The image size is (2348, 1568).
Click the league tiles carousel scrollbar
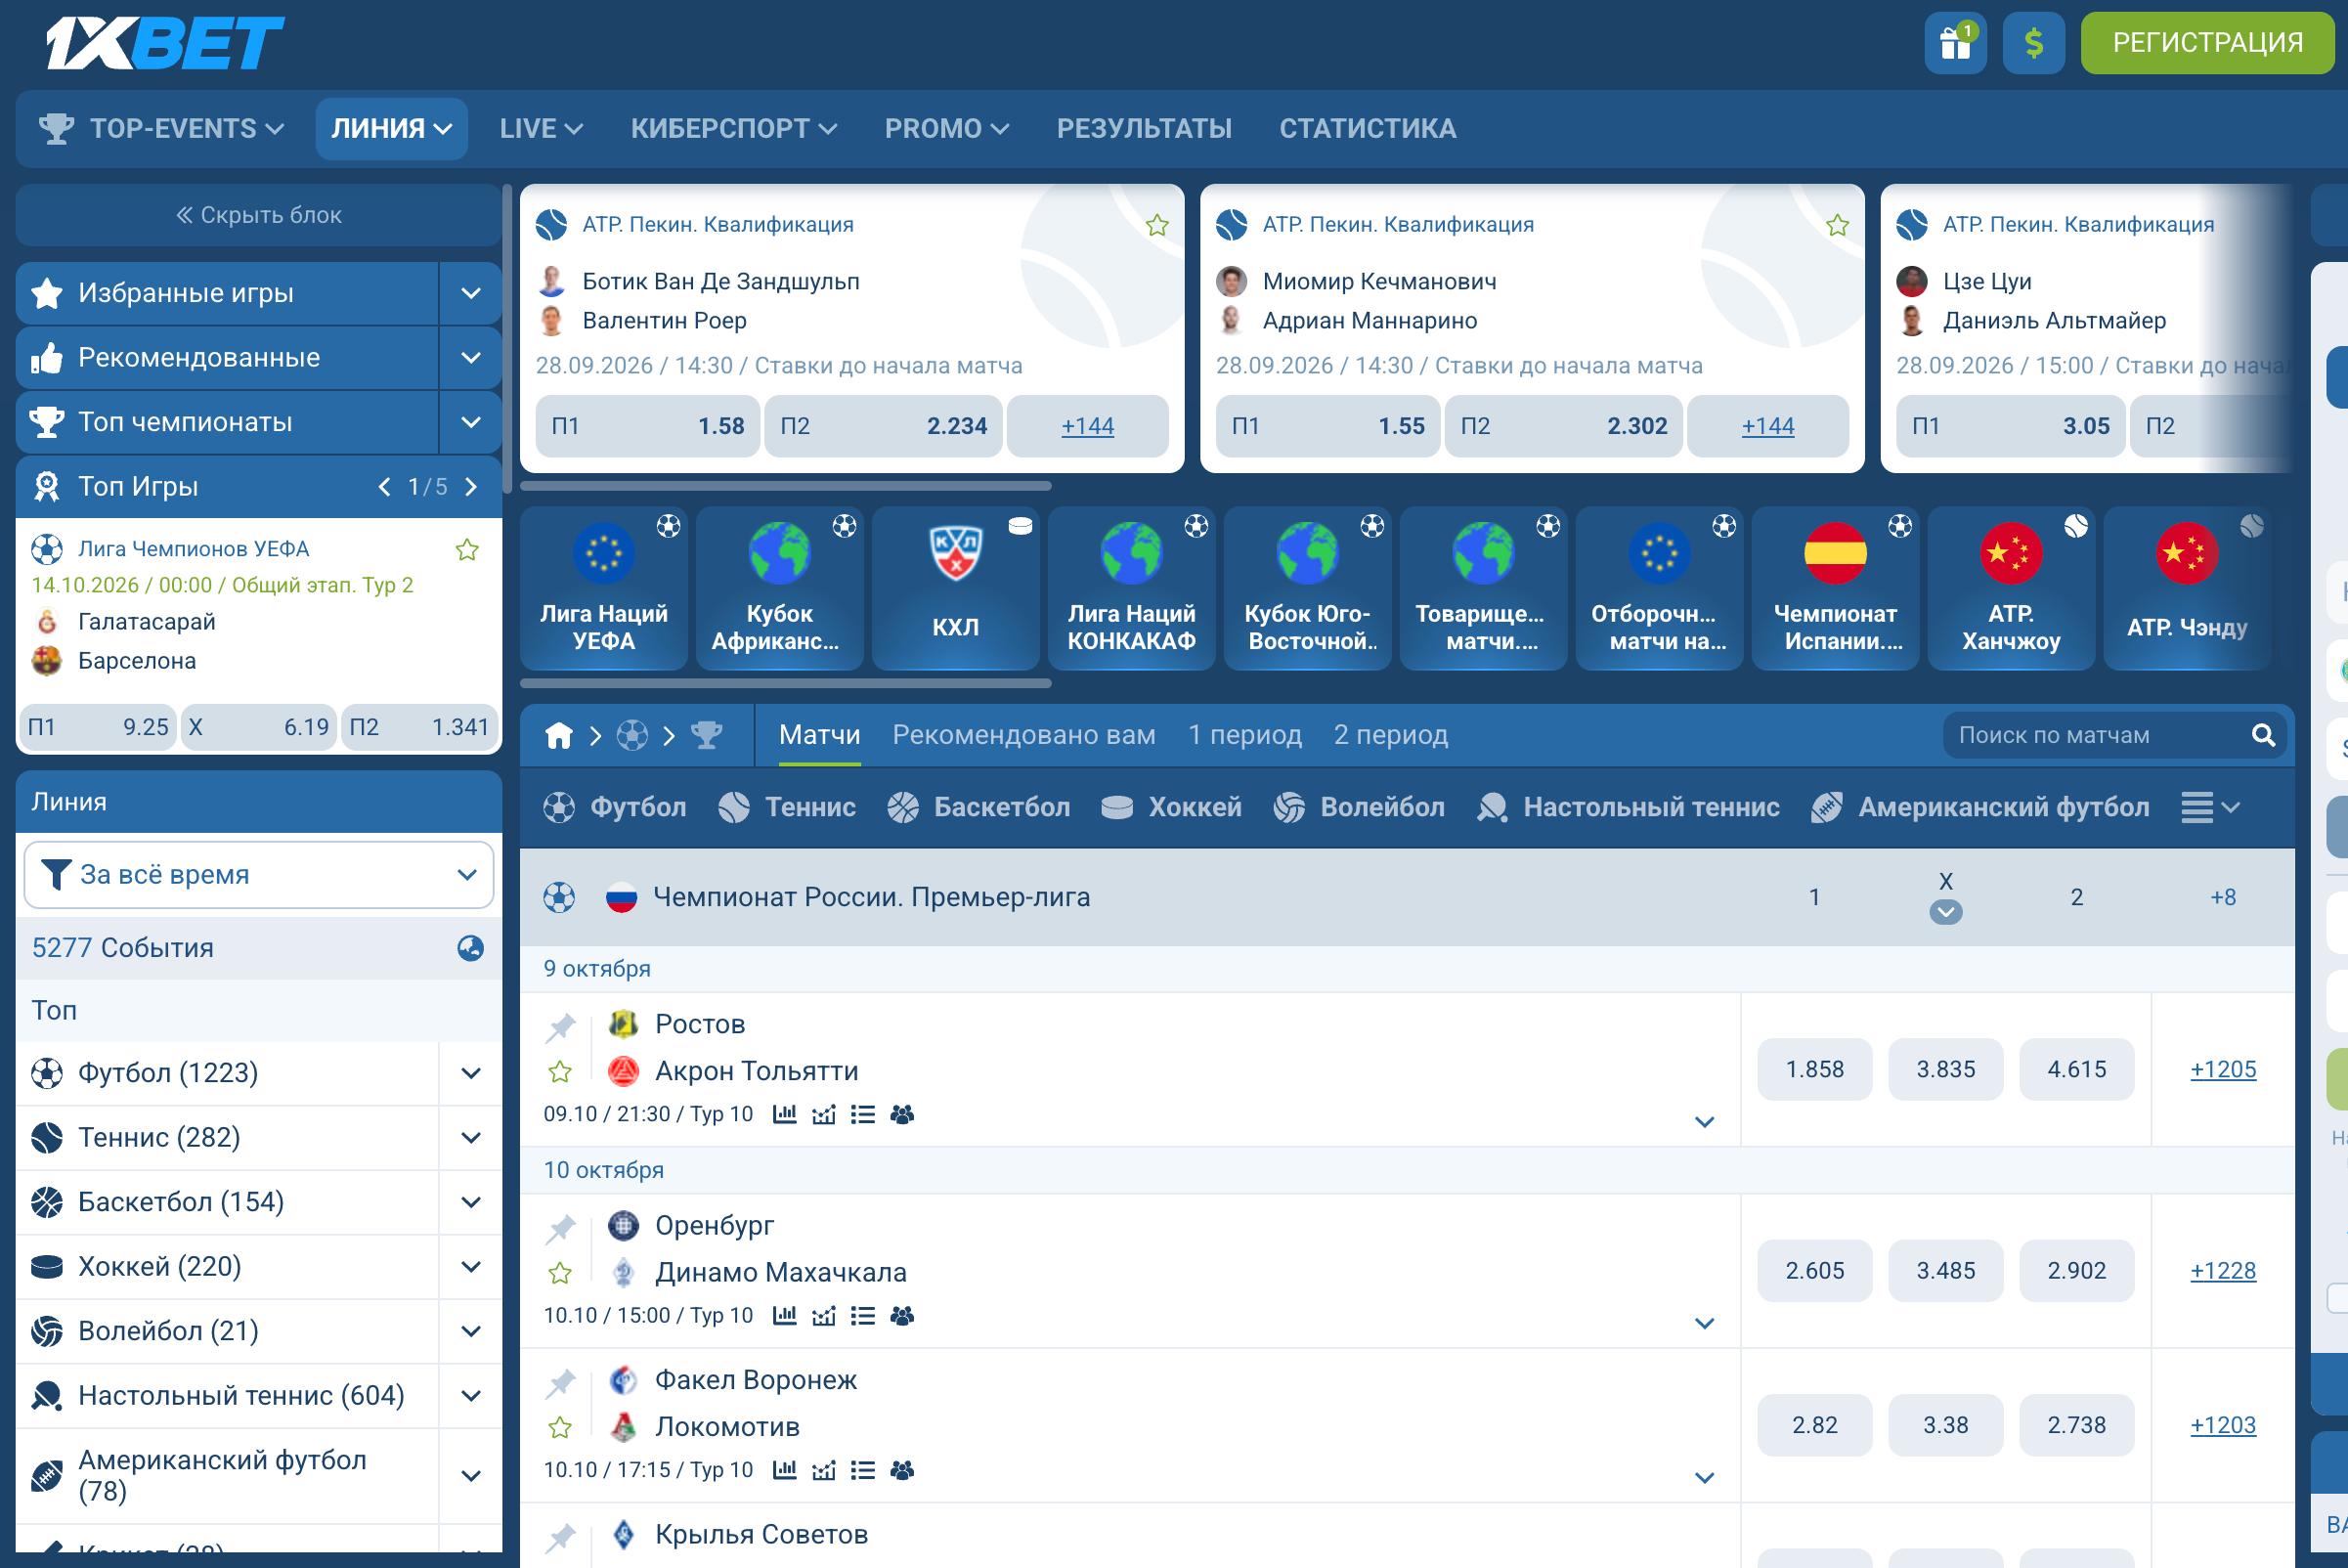(786, 684)
